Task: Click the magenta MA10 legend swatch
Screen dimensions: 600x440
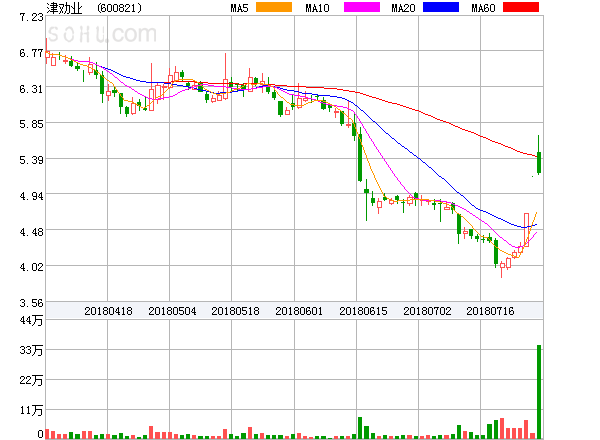Action: pyautogui.click(x=362, y=7)
